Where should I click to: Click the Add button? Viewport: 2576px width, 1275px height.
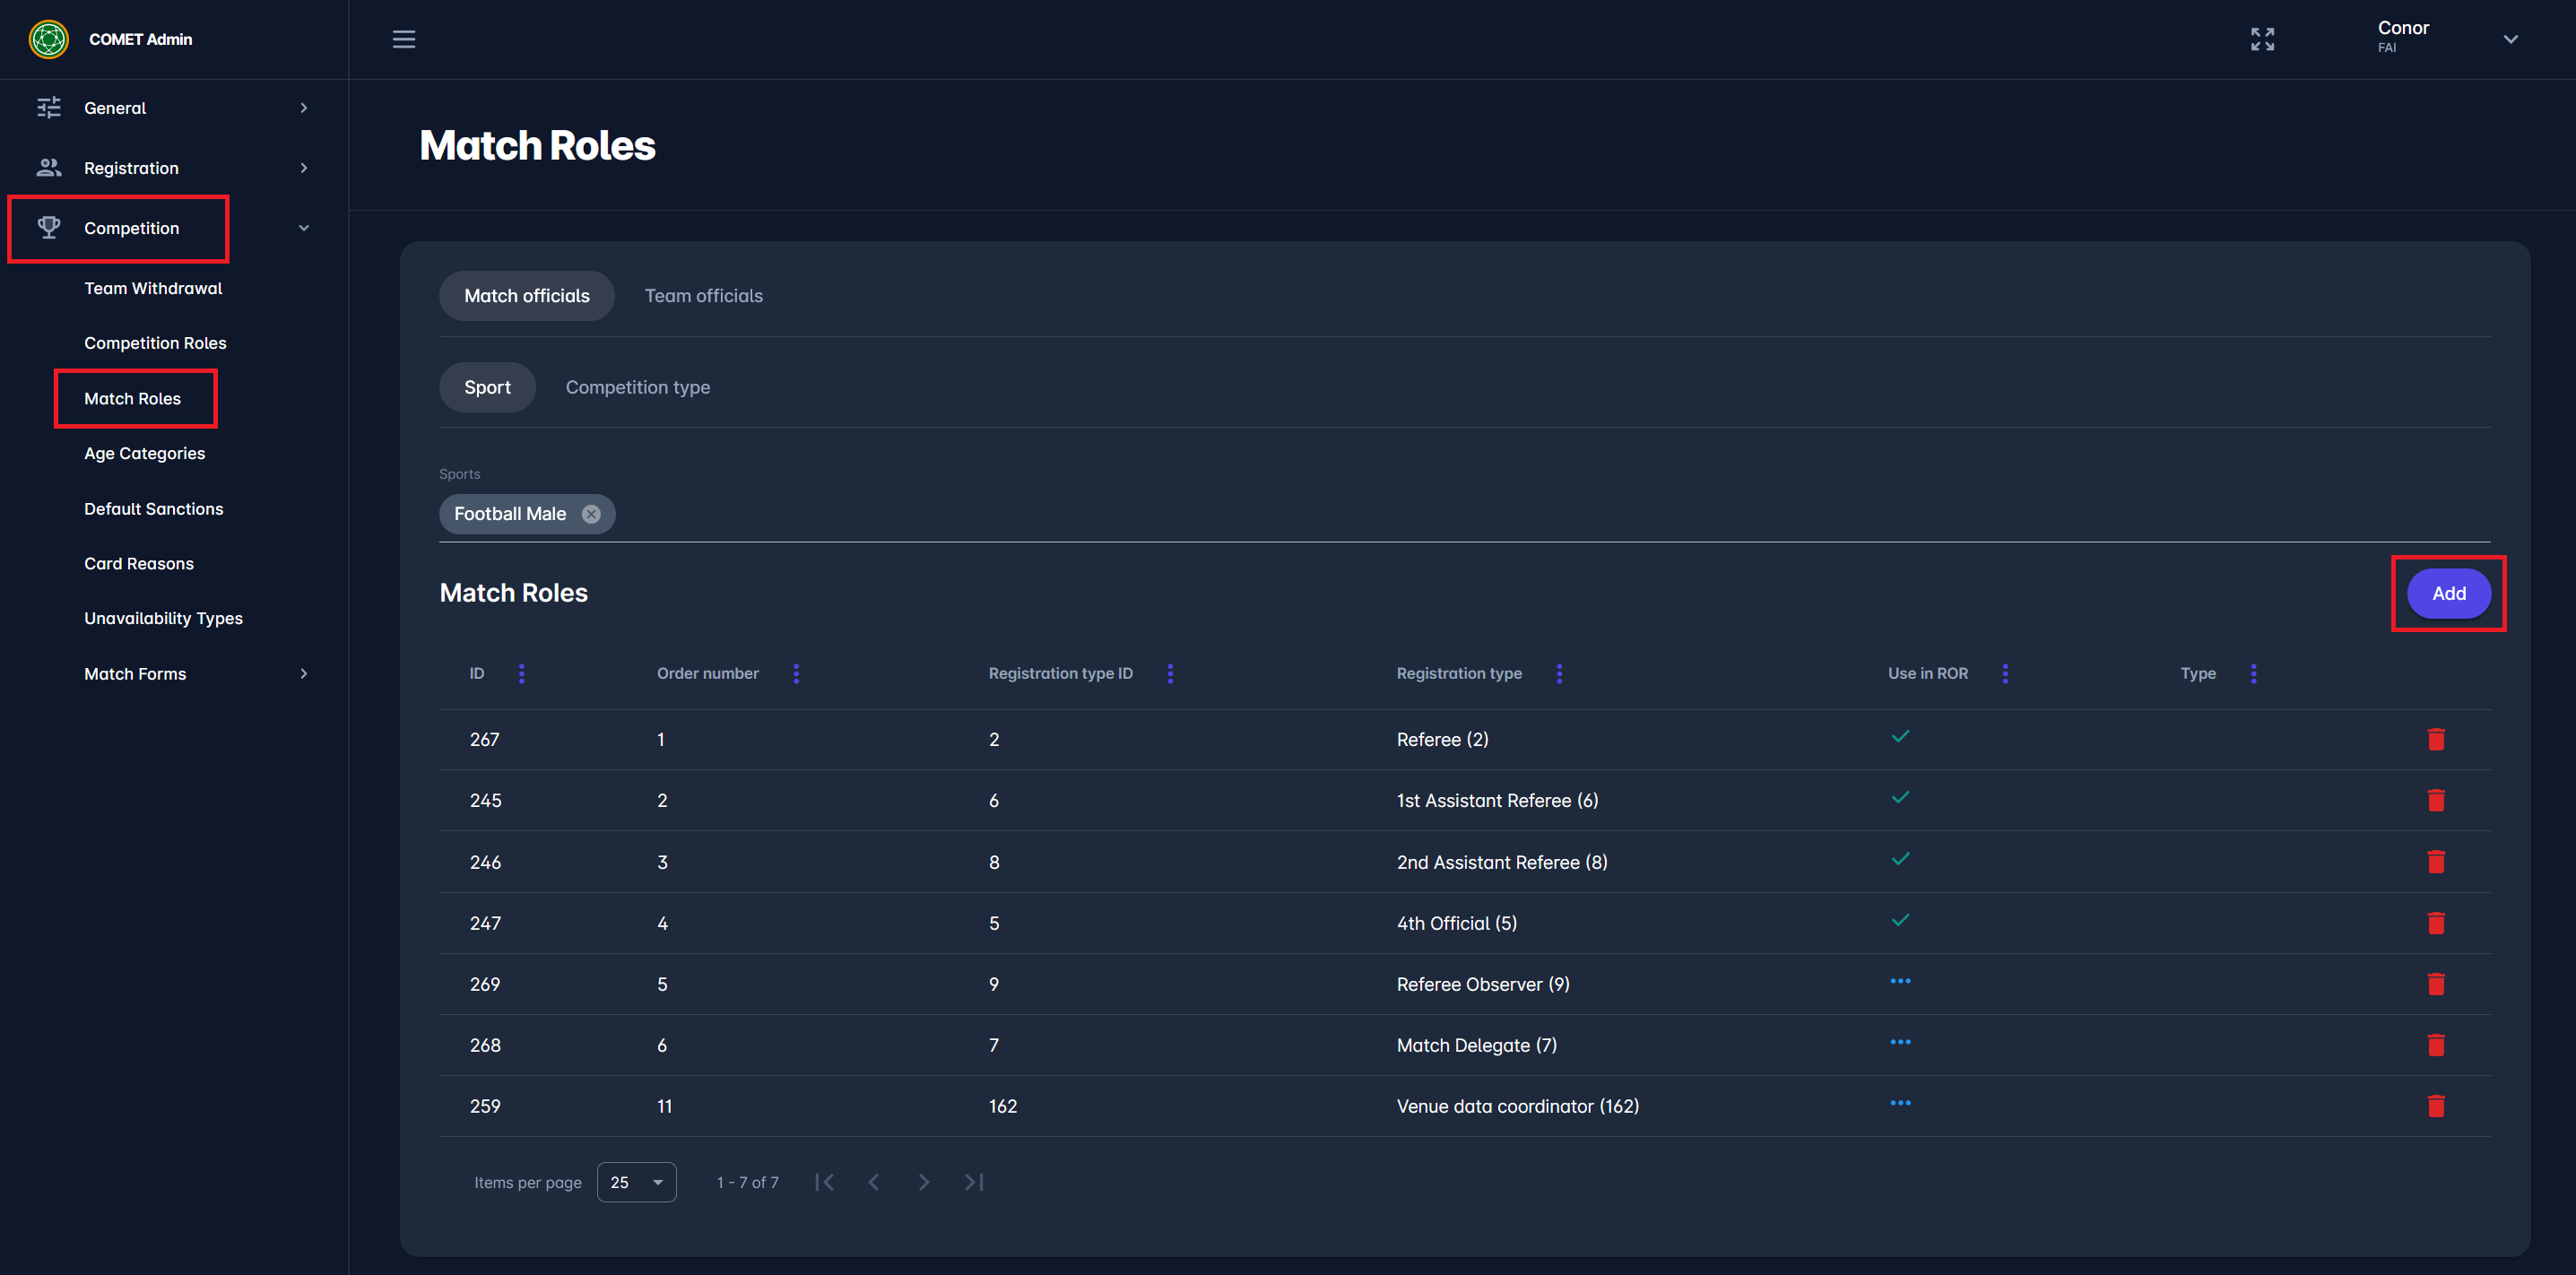click(2447, 593)
